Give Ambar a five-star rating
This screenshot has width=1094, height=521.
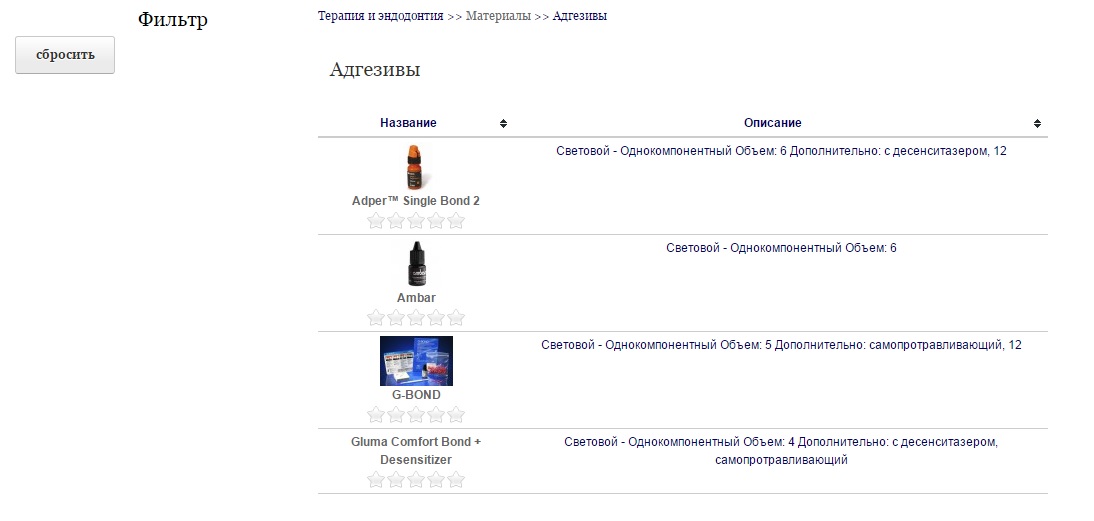tap(456, 318)
